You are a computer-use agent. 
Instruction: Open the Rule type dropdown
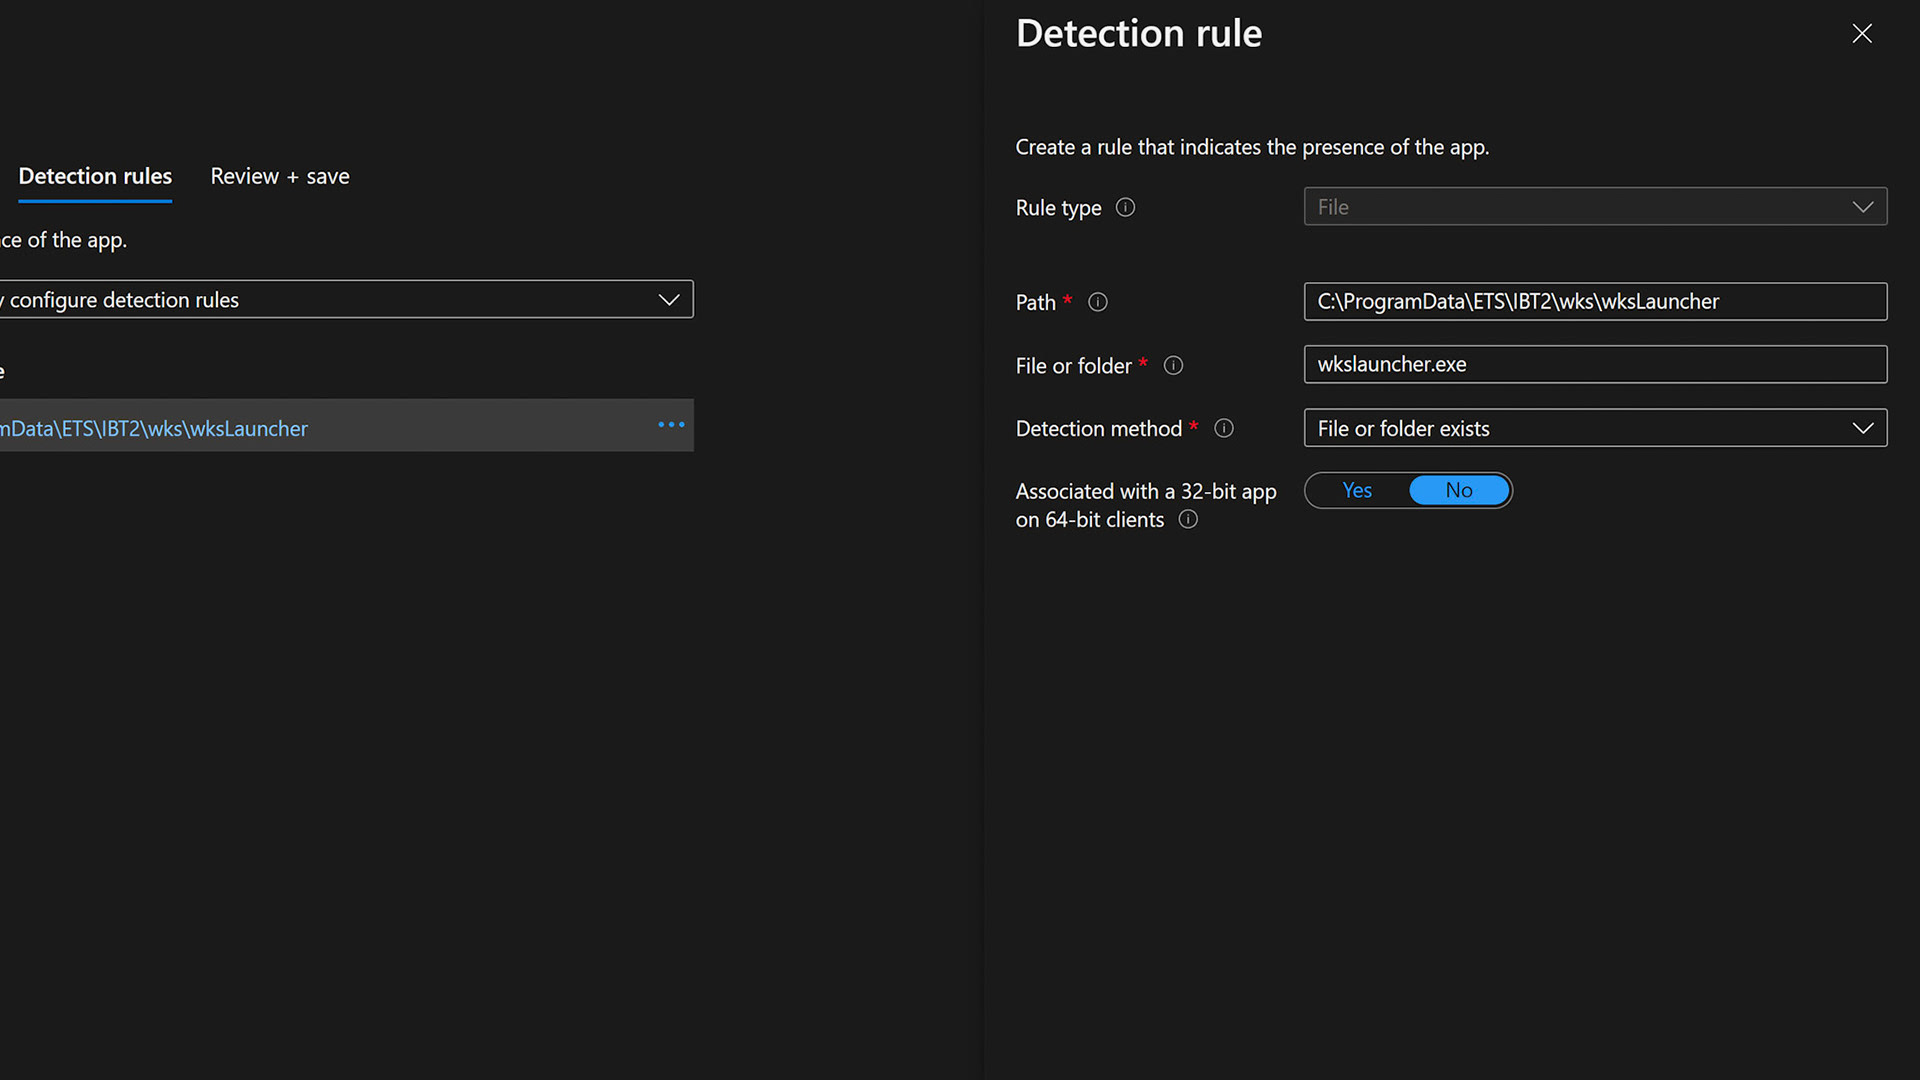click(x=1594, y=207)
